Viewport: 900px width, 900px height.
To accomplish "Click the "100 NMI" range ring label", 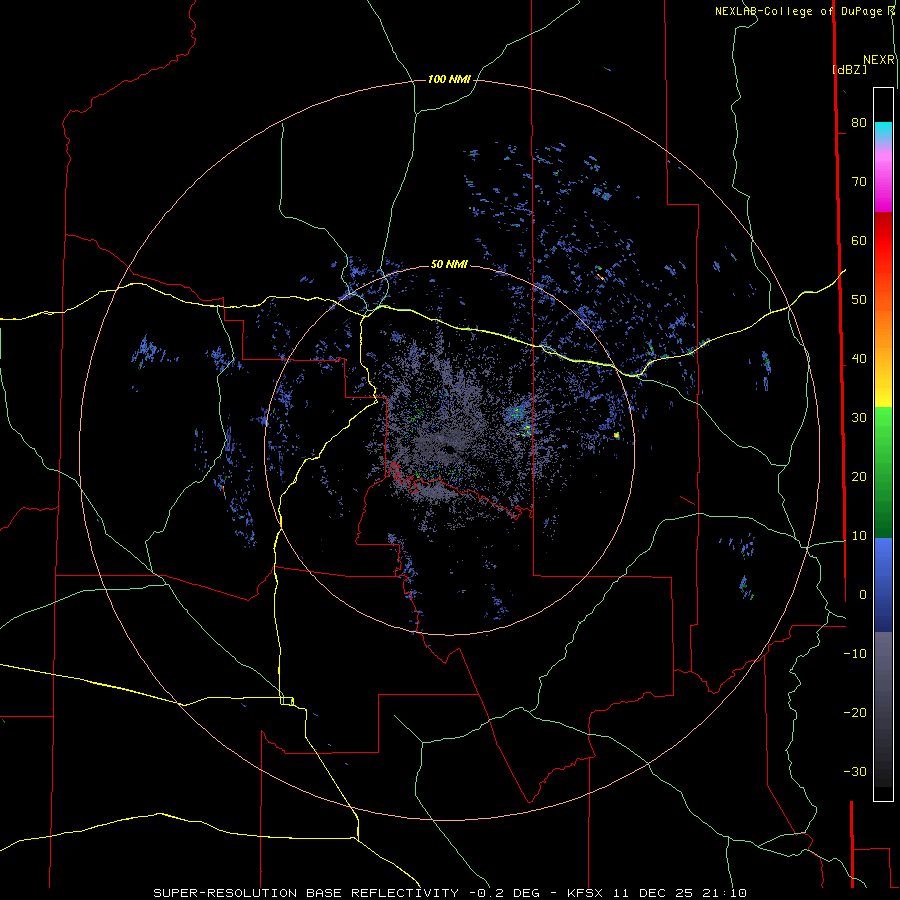I will tap(449, 79).
